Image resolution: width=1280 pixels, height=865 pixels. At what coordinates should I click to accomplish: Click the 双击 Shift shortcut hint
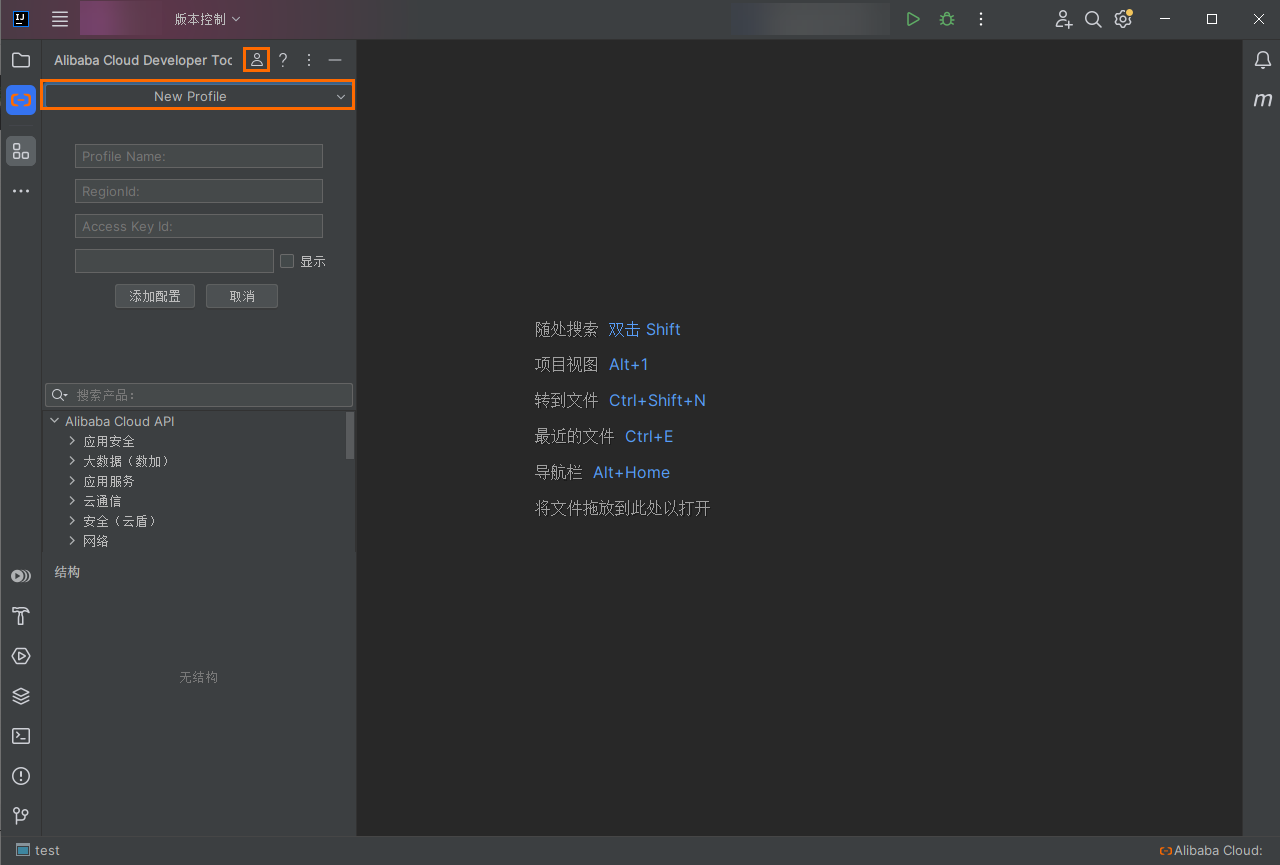click(645, 329)
